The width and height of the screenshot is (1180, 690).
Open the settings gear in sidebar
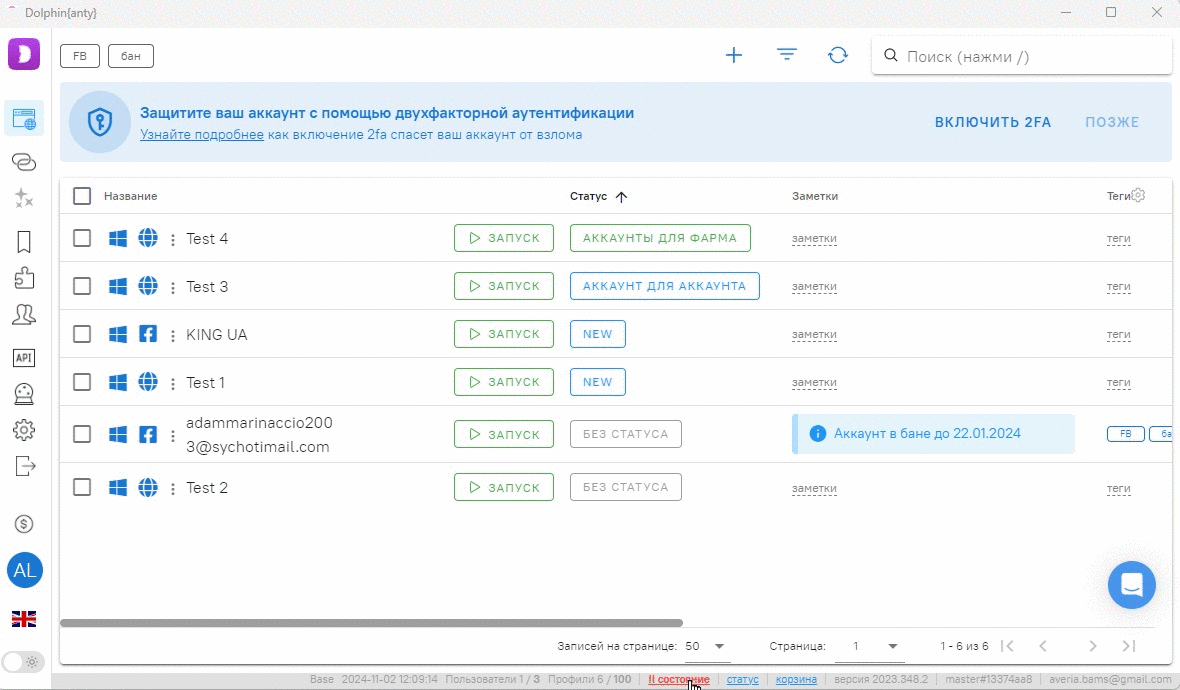coord(24,430)
